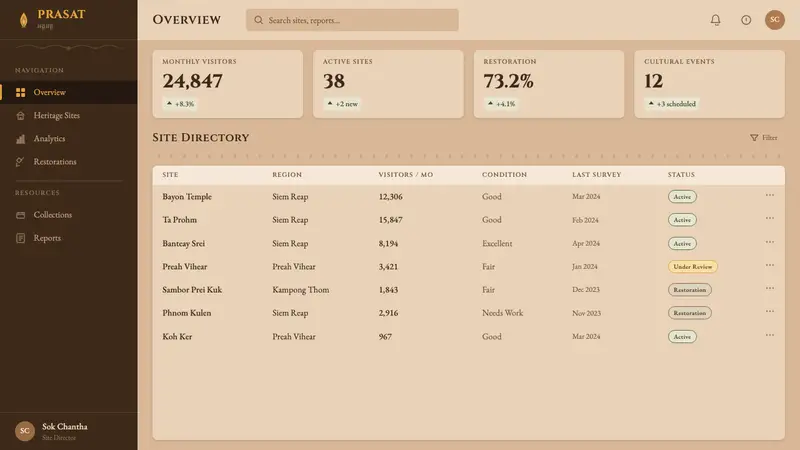The height and width of the screenshot is (450, 800).
Task: Click the SC avatar beside Sok Chantha
Action: click(x=24, y=431)
